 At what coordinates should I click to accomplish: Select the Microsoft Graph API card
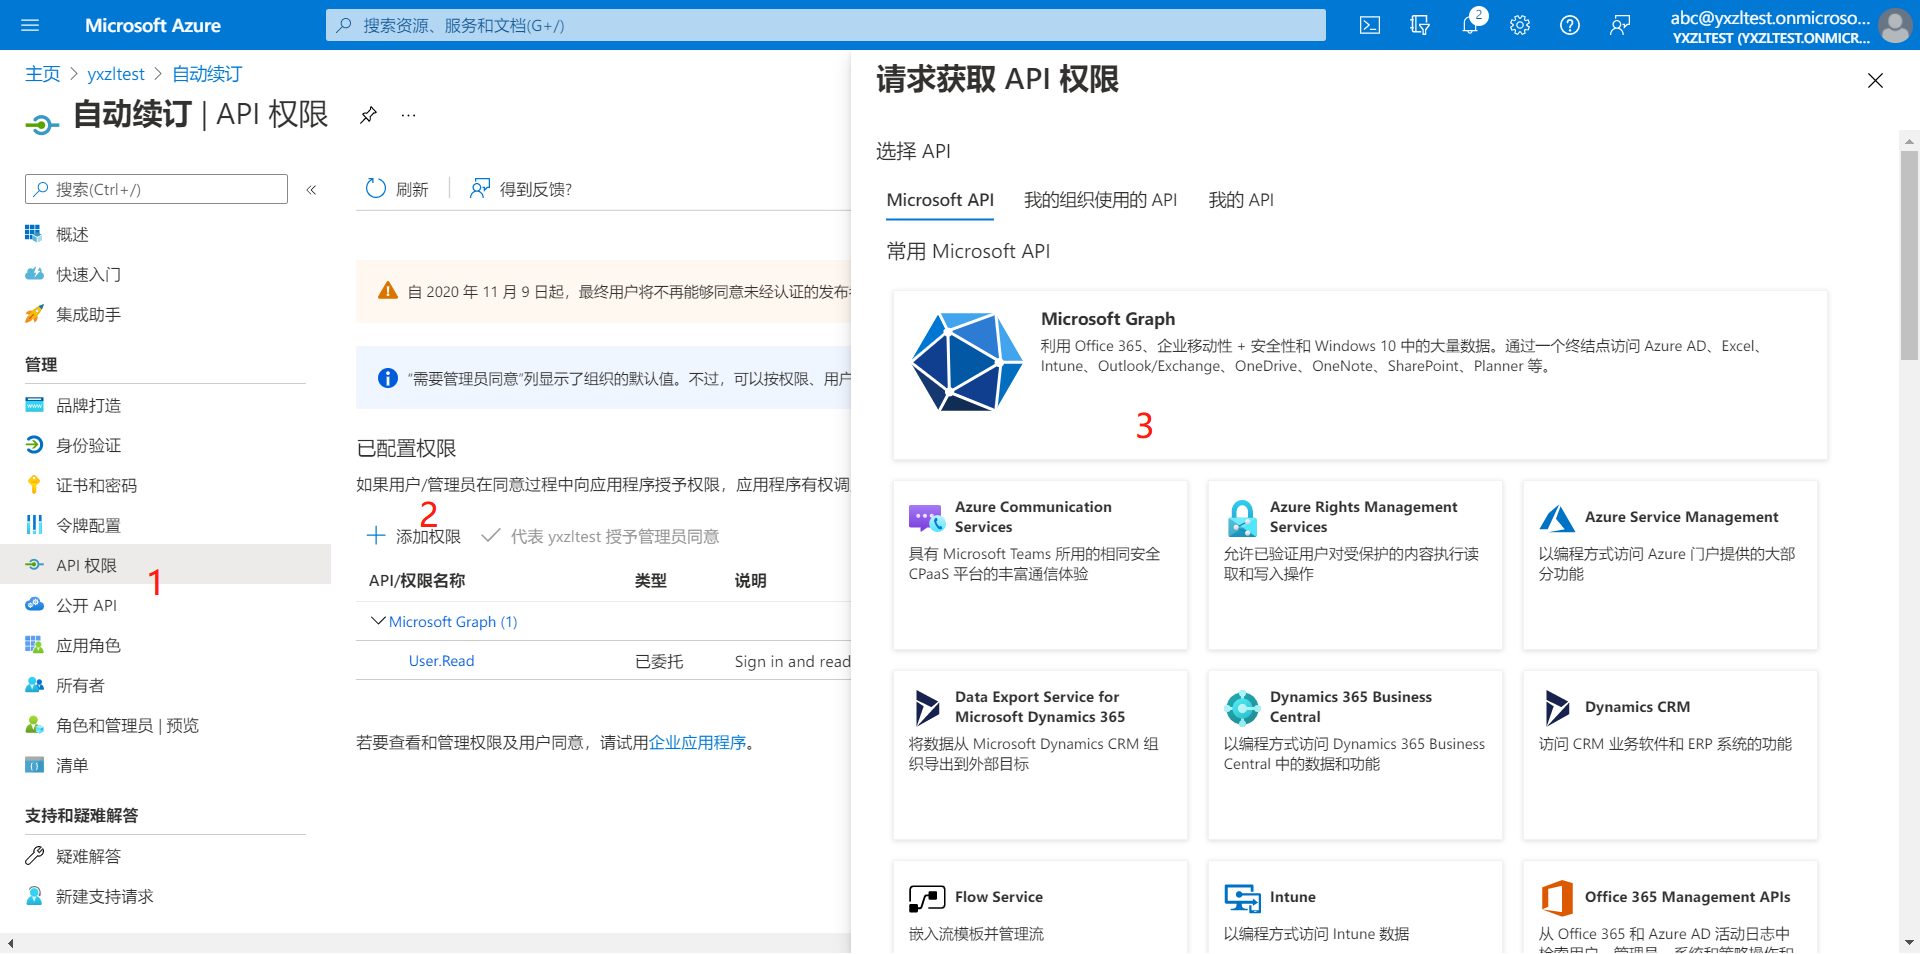pos(1359,375)
